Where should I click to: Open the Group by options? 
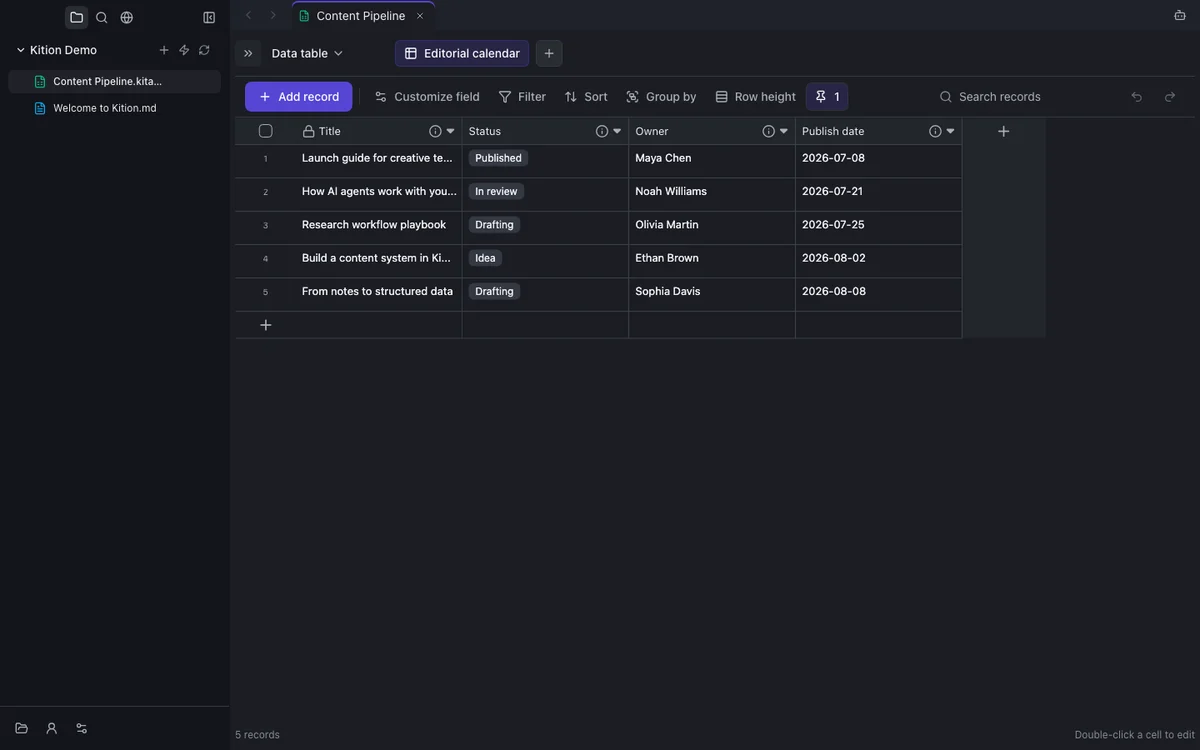(x=661, y=97)
